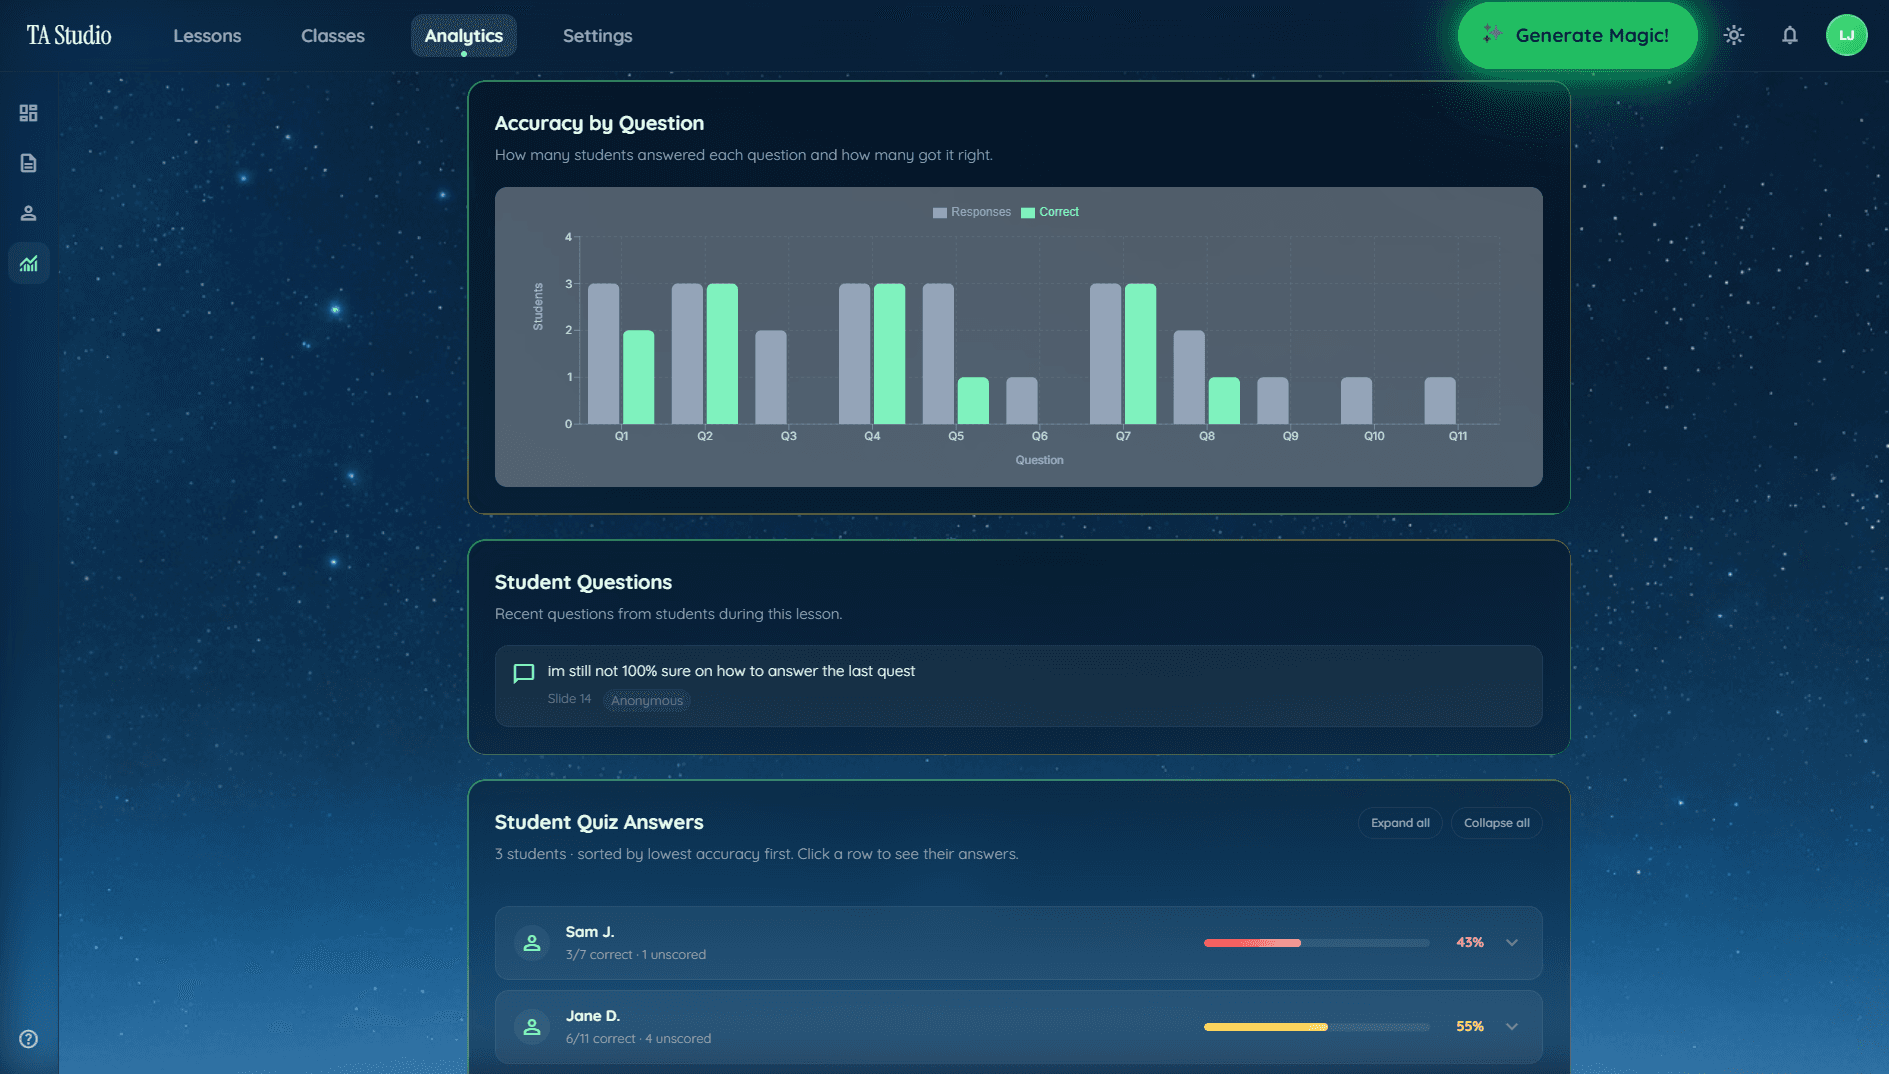Screen dimensions: 1889x1074
Task: Click the LJ user avatar
Action: pyautogui.click(x=1846, y=36)
